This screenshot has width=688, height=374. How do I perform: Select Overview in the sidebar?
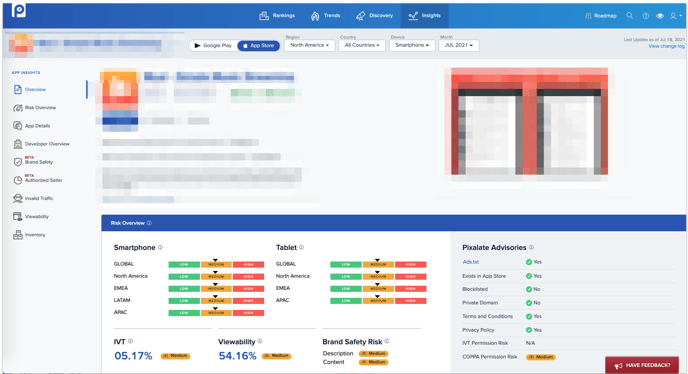pos(35,90)
